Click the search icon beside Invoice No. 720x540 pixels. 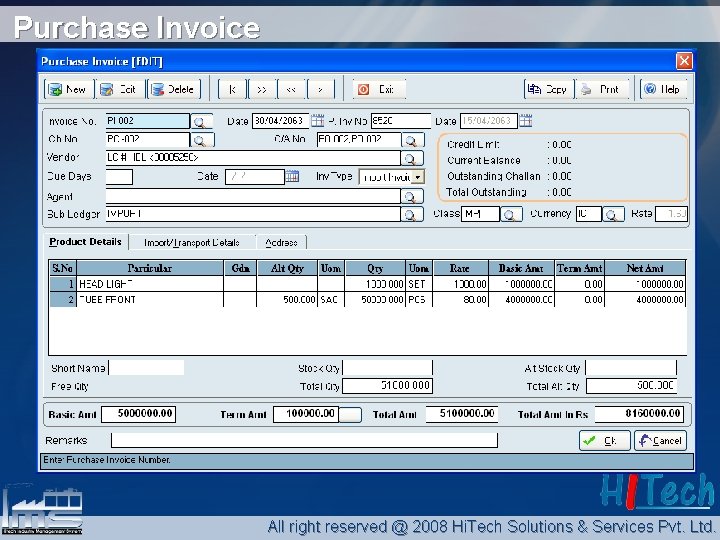(201, 122)
